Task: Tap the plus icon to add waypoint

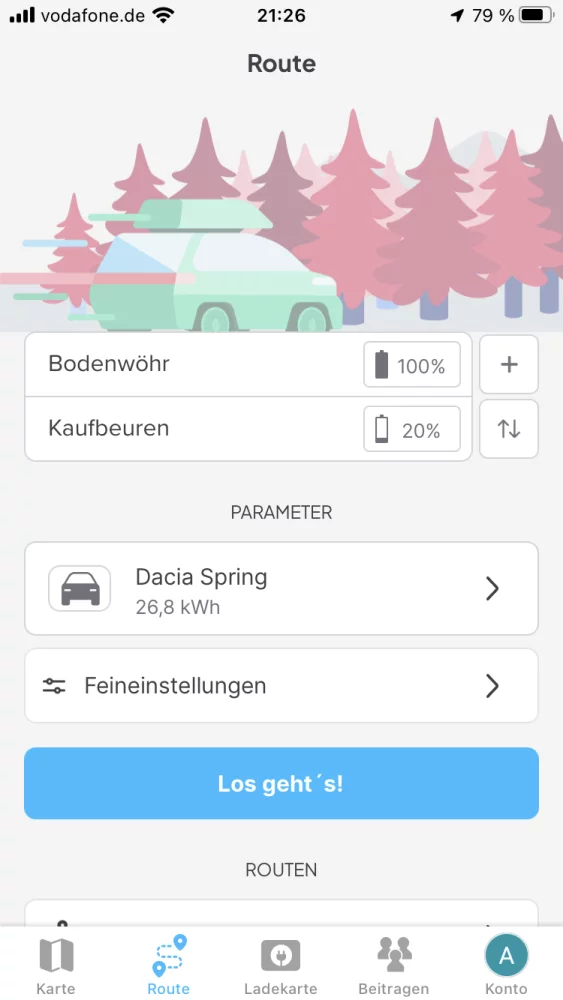Action: (x=509, y=364)
